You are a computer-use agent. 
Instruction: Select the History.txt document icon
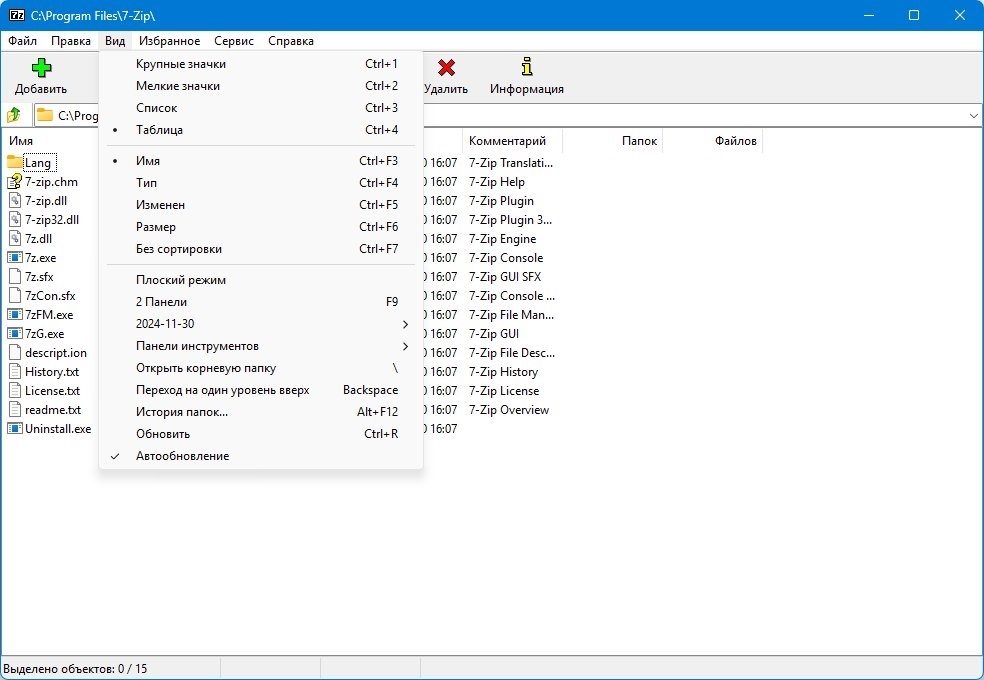[14, 371]
